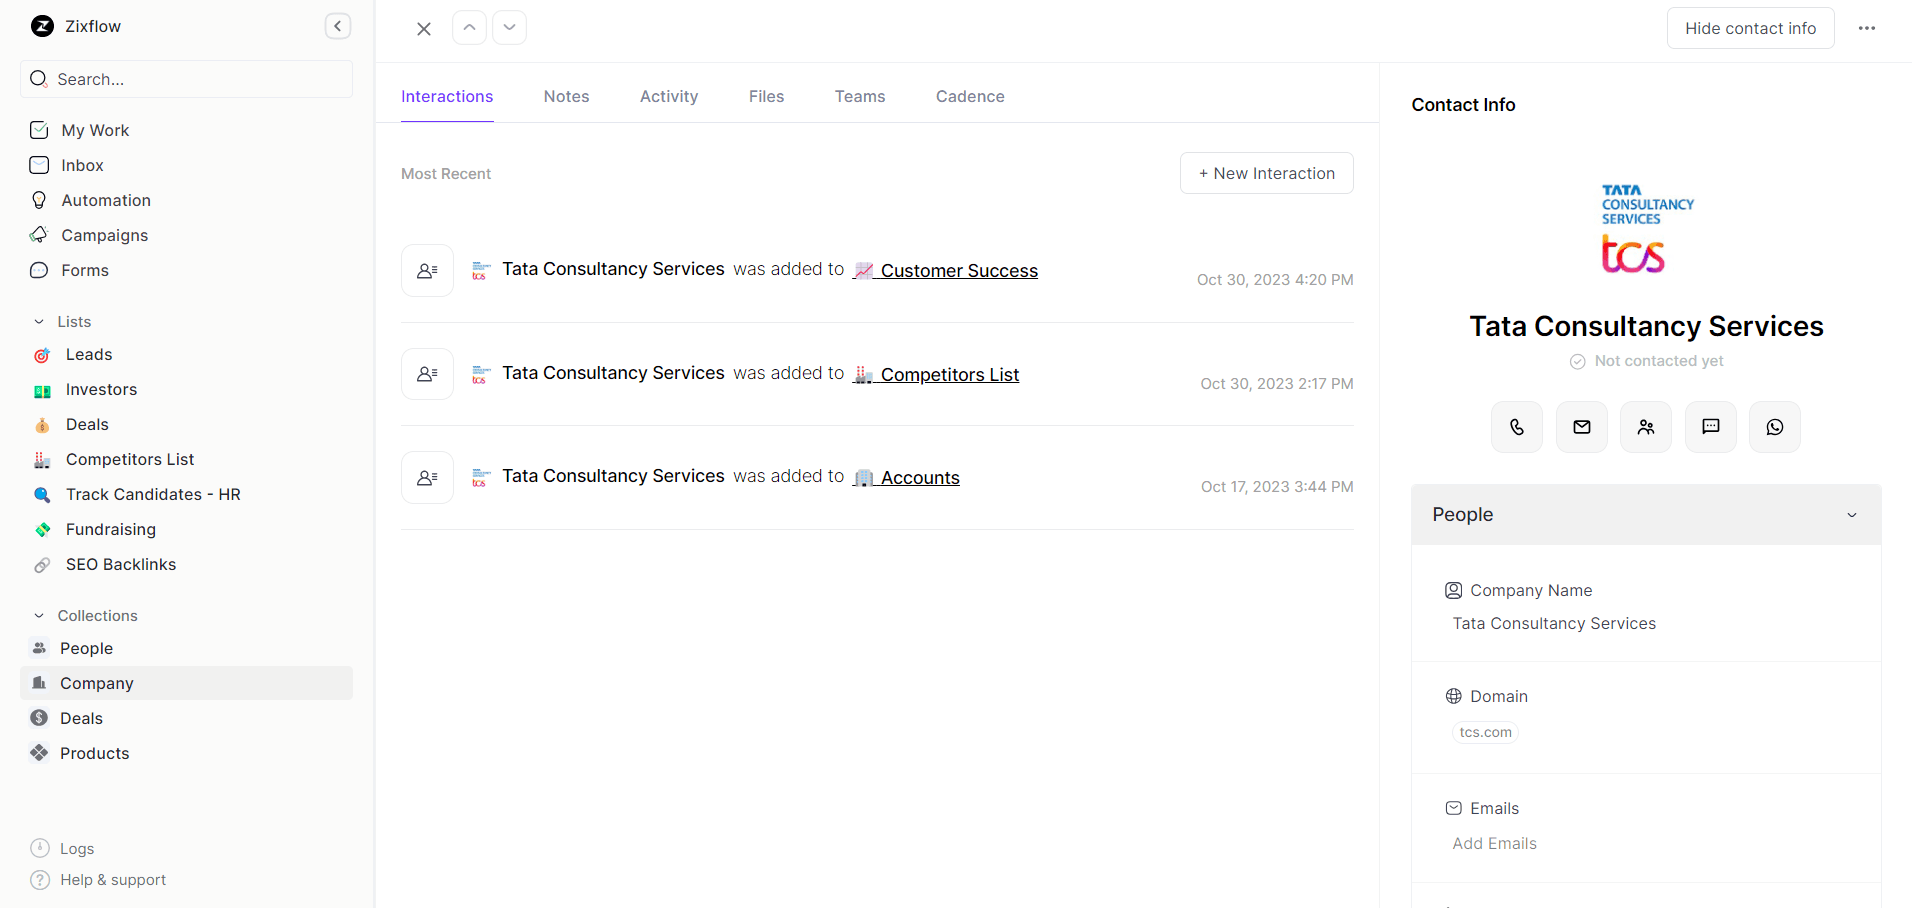
Task: Open the email action icon
Action: 1581,426
